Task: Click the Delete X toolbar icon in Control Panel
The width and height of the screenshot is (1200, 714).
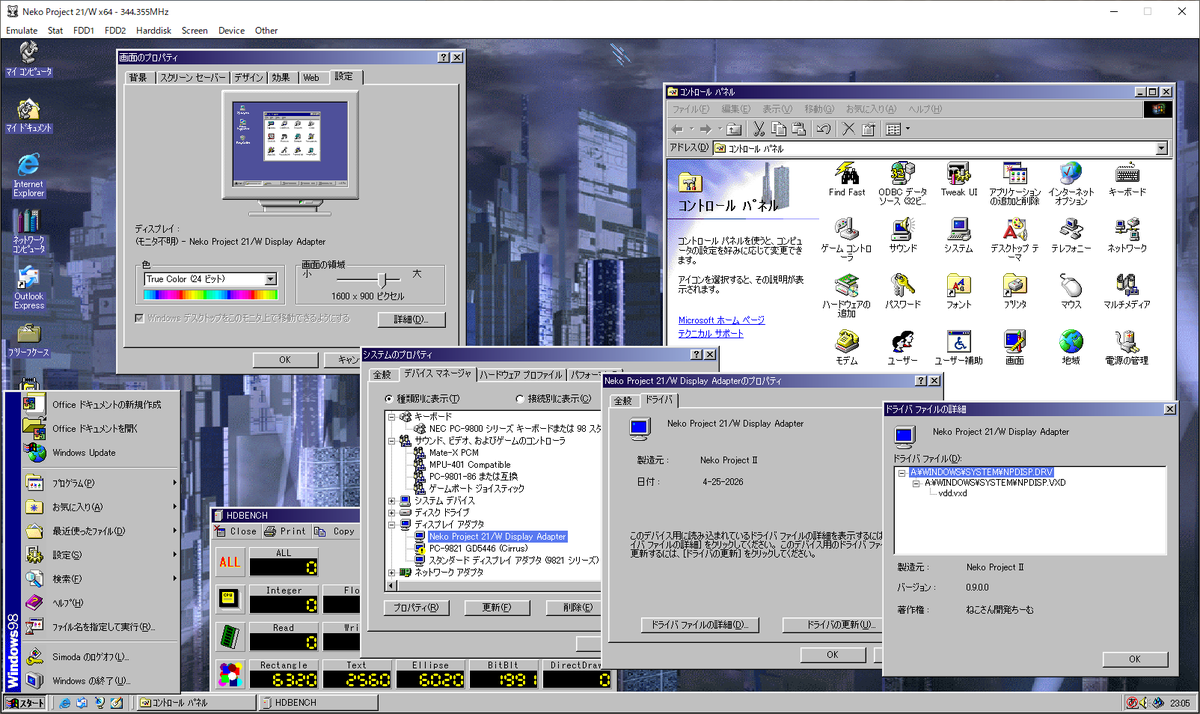Action: click(x=848, y=129)
